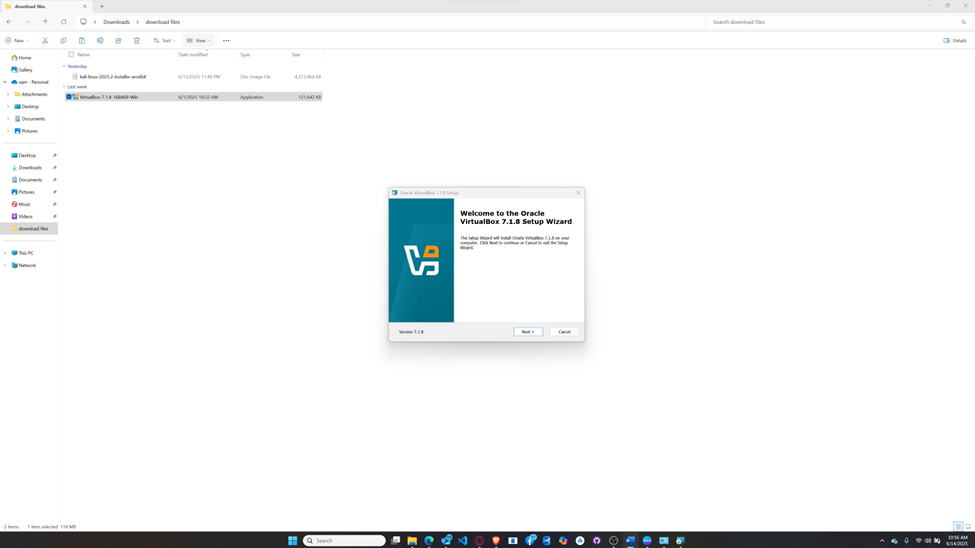Open pinned Music in navigation pane
975x548 pixels.
(x=24, y=204)
